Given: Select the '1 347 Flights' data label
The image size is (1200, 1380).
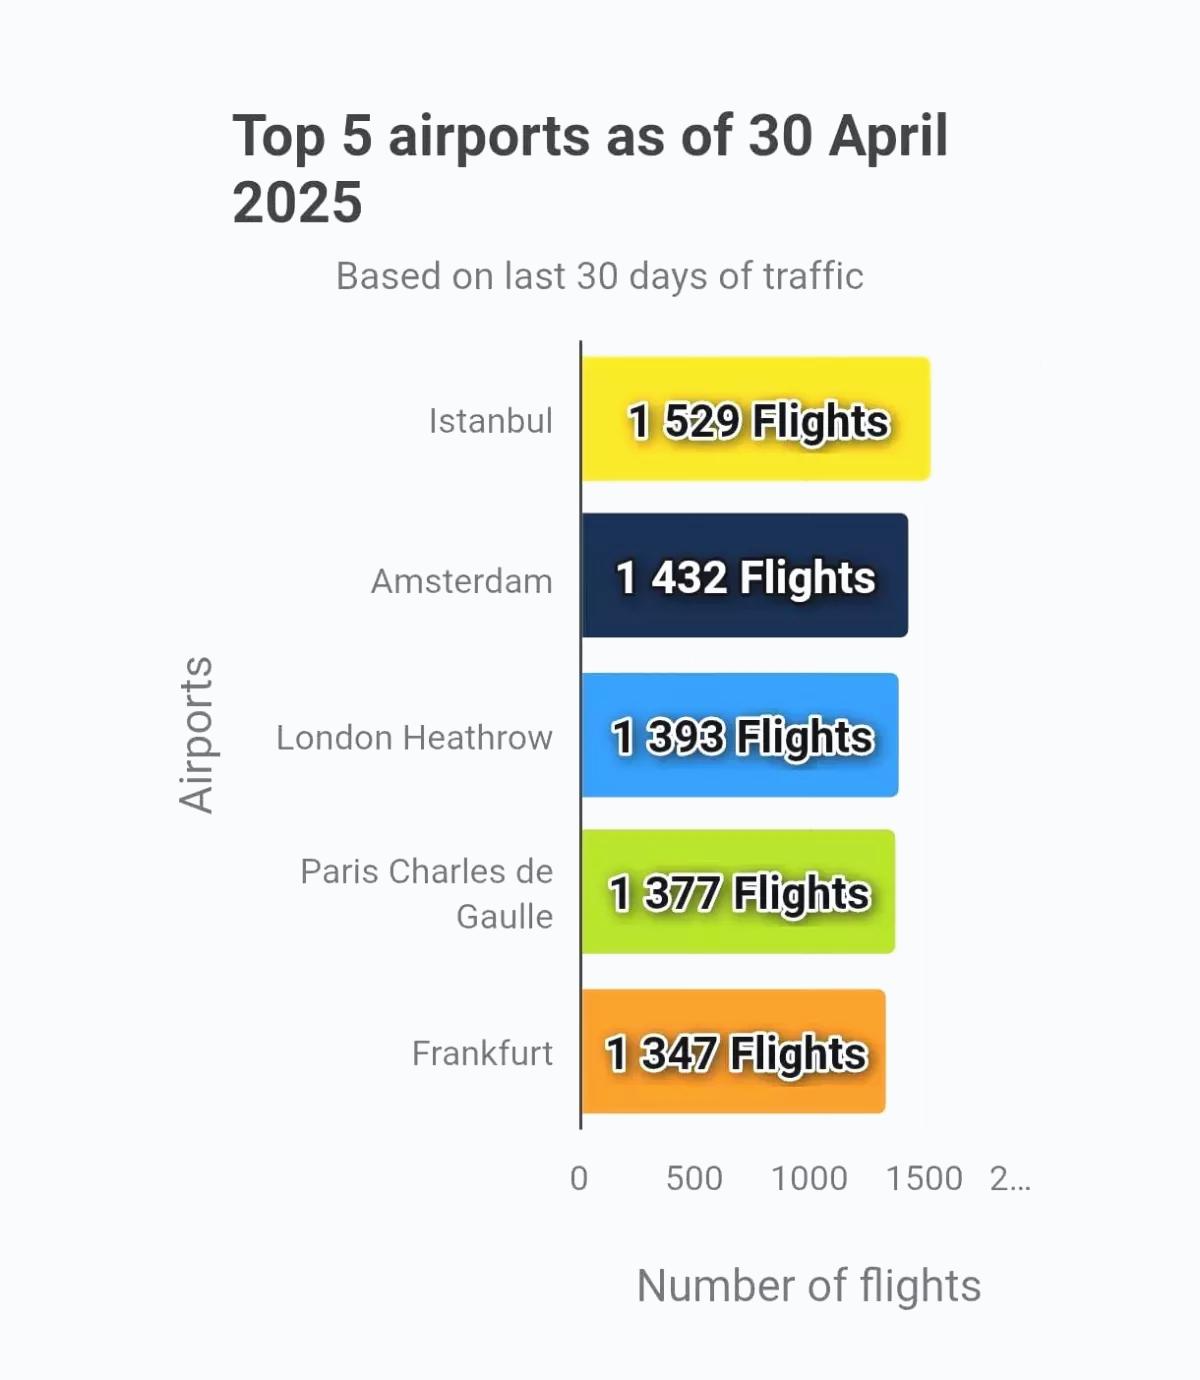Looking at the screenshot, I should point(737,1053).
